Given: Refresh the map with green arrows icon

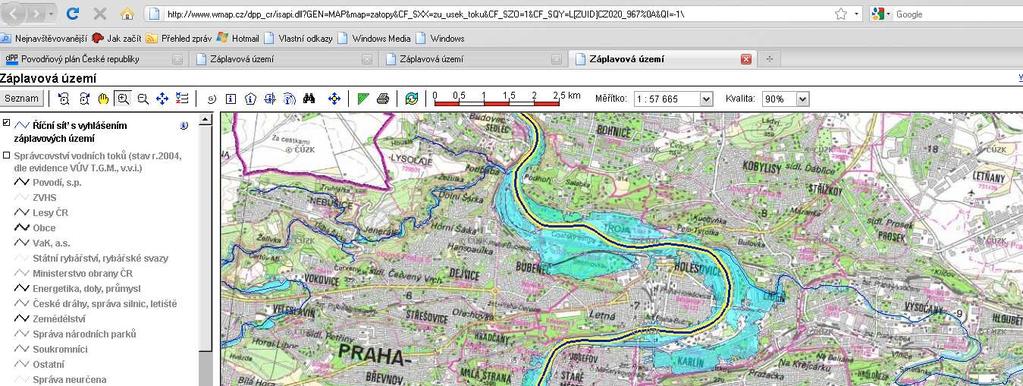Looking at the screenshot, I should click(x=411, y=99).
